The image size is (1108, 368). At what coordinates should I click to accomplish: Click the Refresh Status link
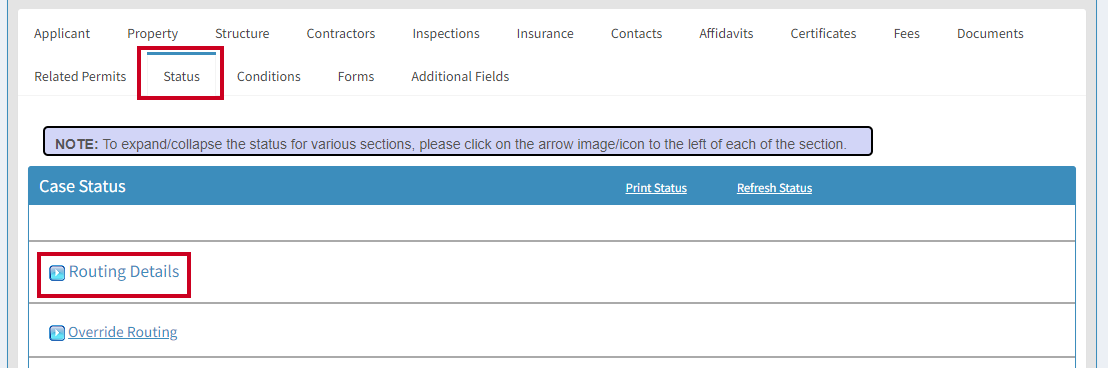tap(774, 188)
